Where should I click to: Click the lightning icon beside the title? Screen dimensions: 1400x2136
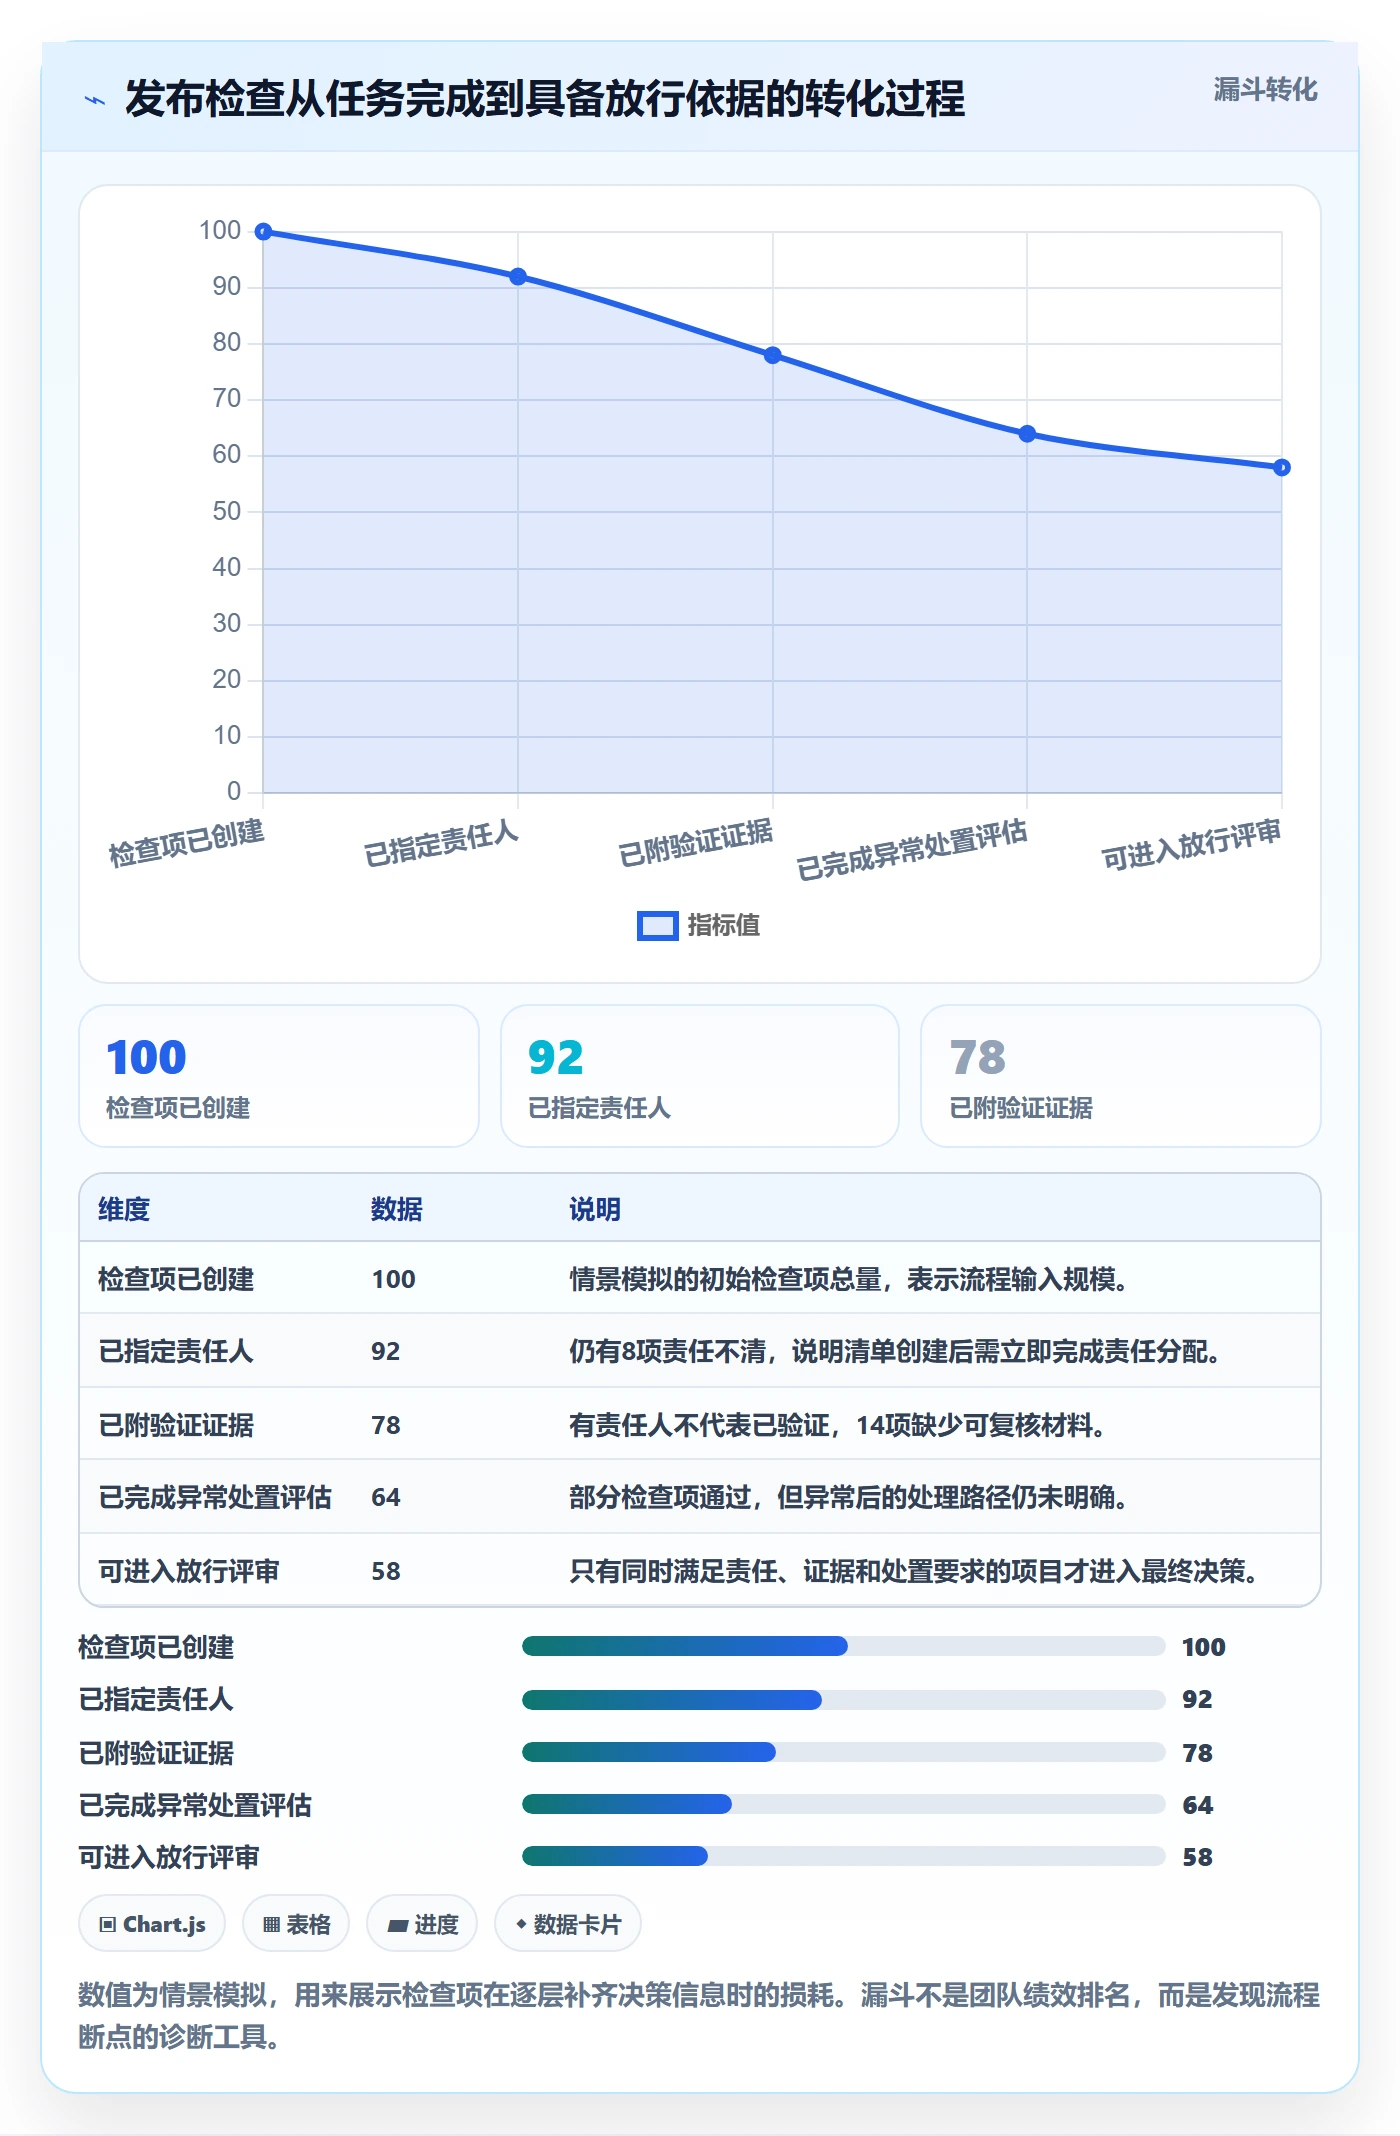point(95,100)
